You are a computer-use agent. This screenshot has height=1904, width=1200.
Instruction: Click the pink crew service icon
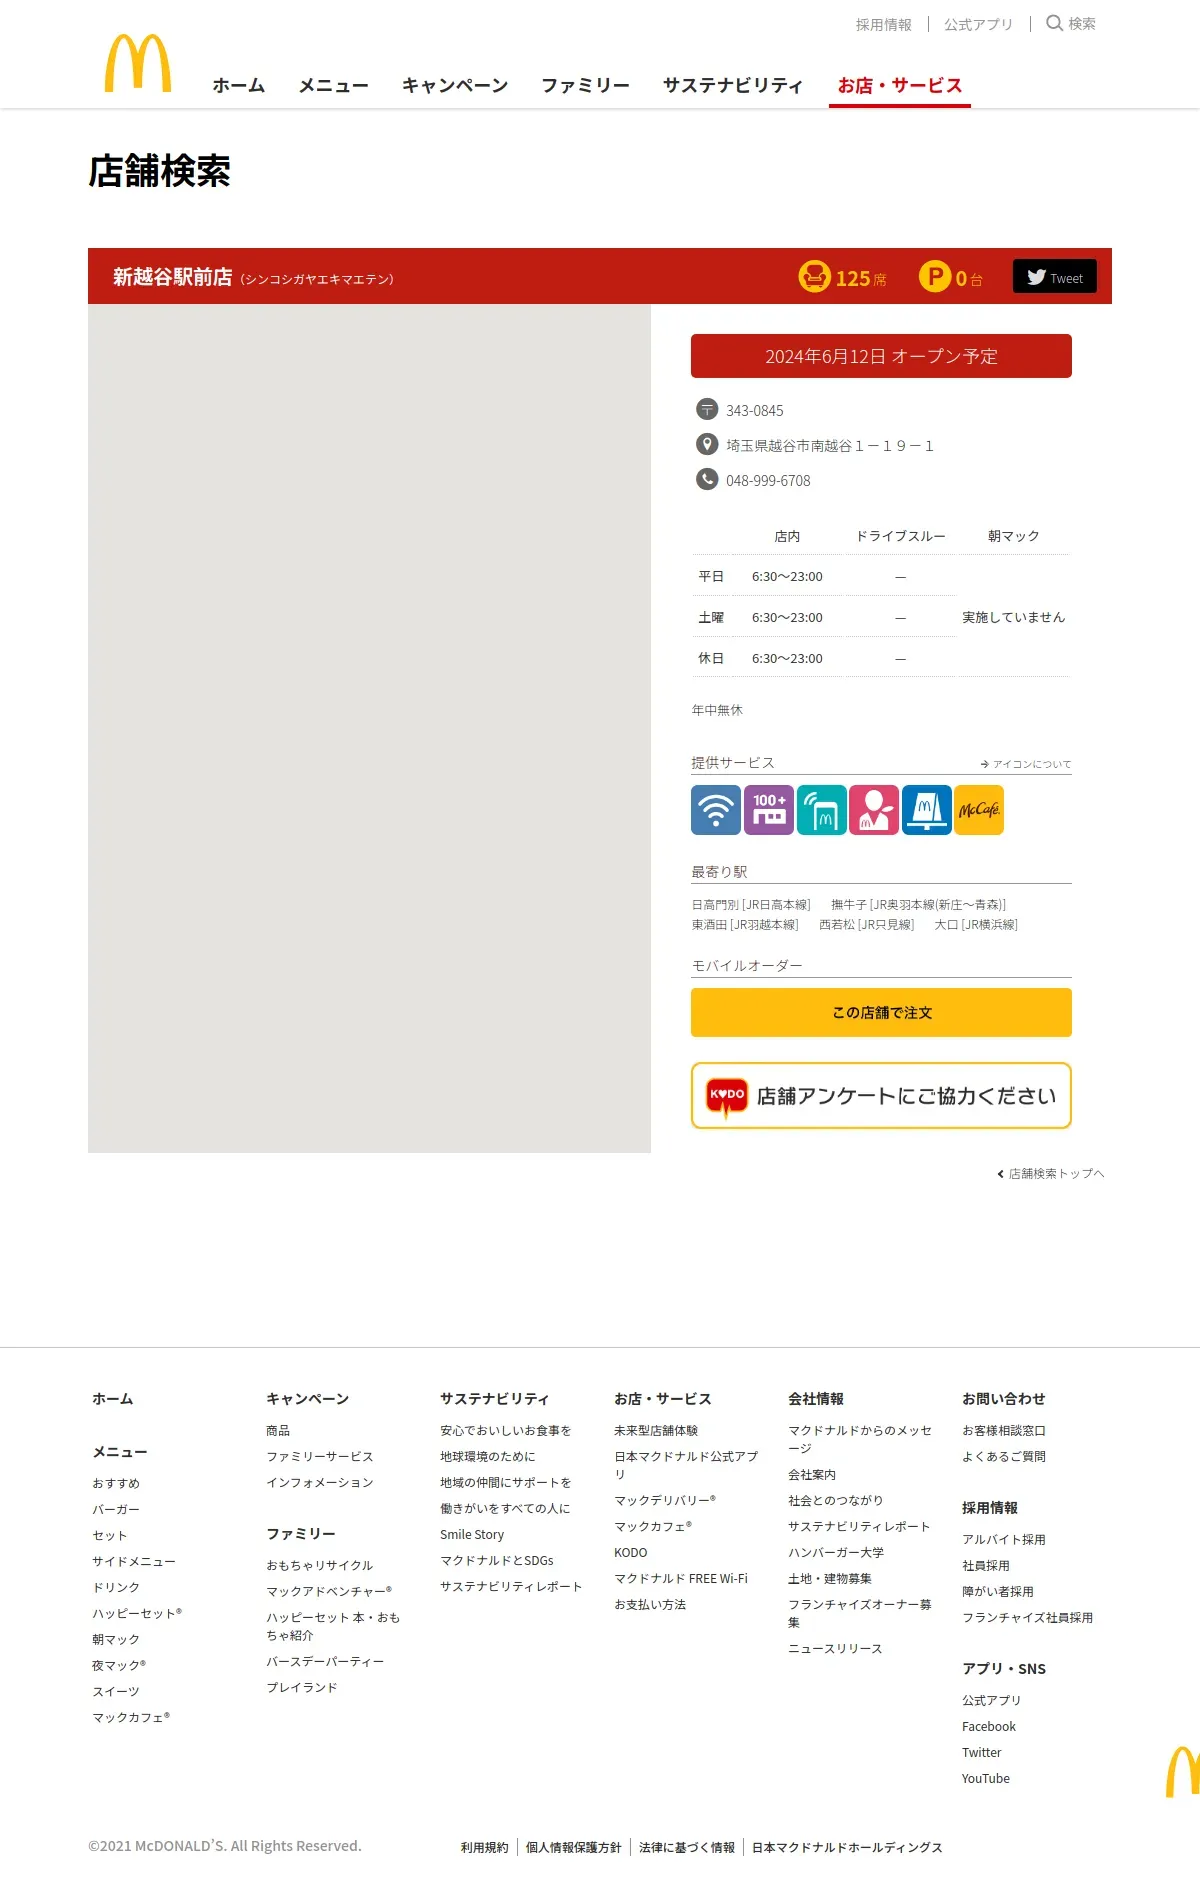874,810
